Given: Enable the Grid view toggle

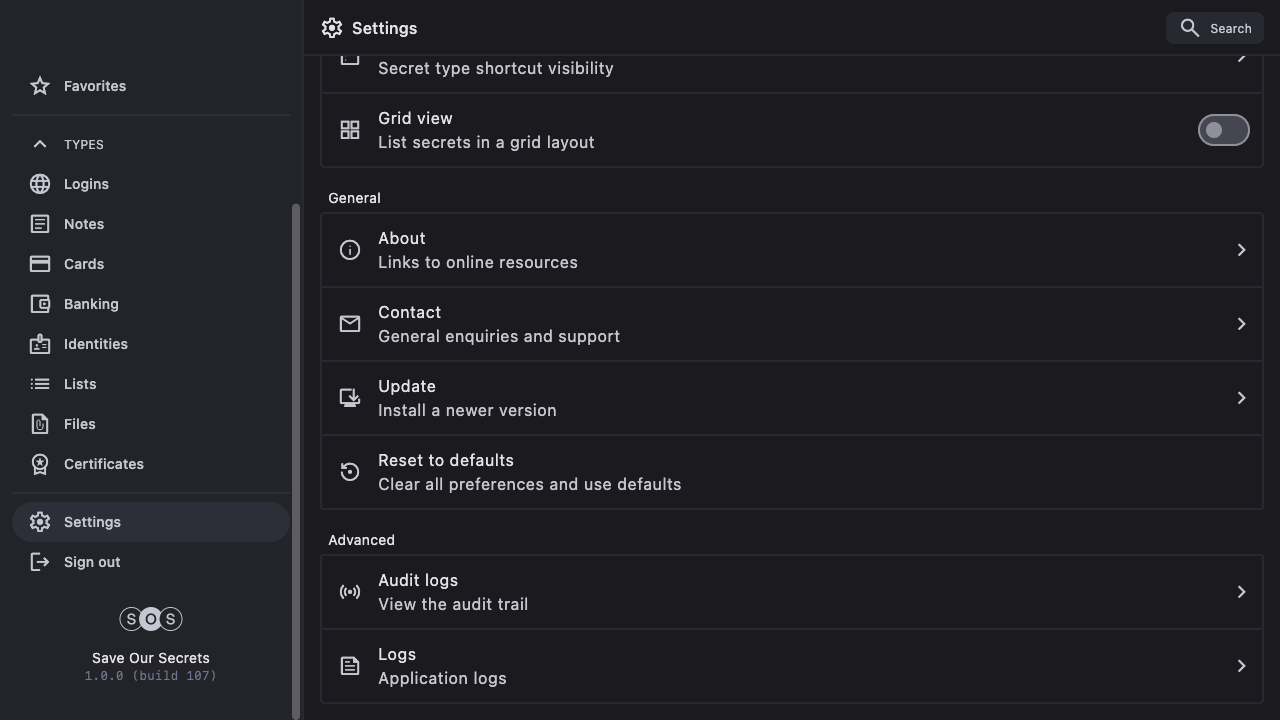Looking at the screenshot, I should coord(1223,130).
